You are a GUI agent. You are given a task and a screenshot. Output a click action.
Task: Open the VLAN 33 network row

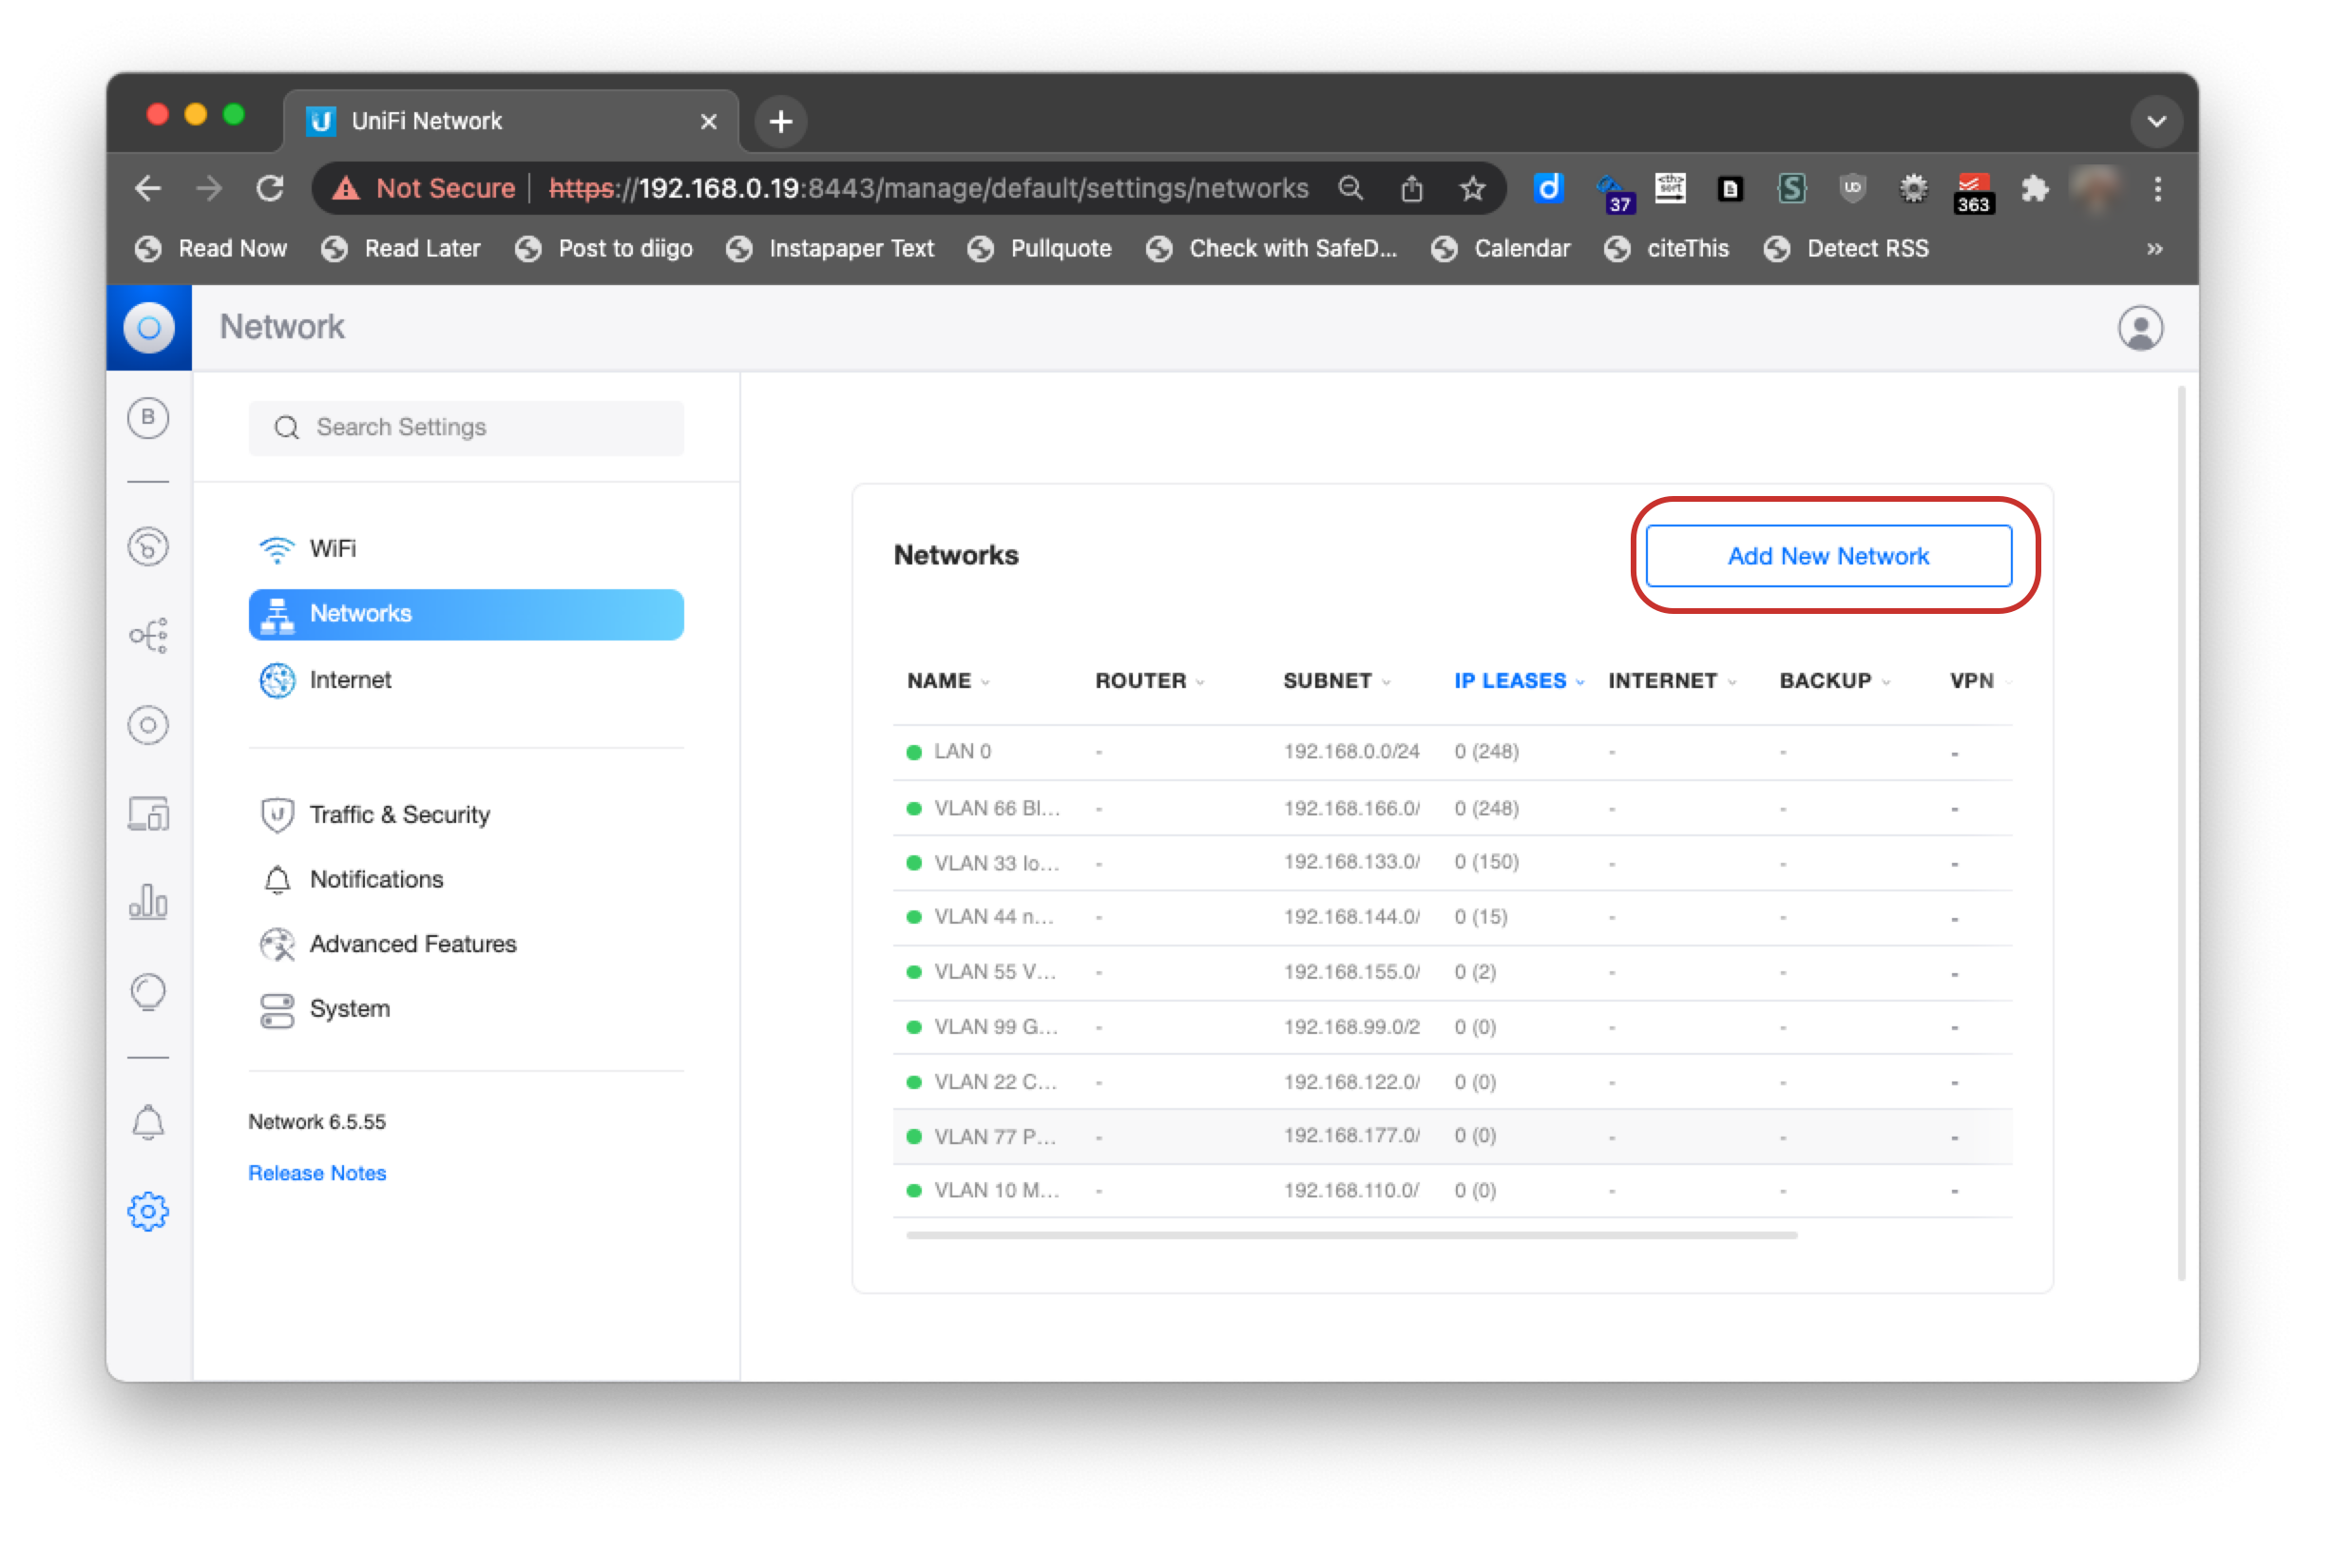(x=1452, y=863)
